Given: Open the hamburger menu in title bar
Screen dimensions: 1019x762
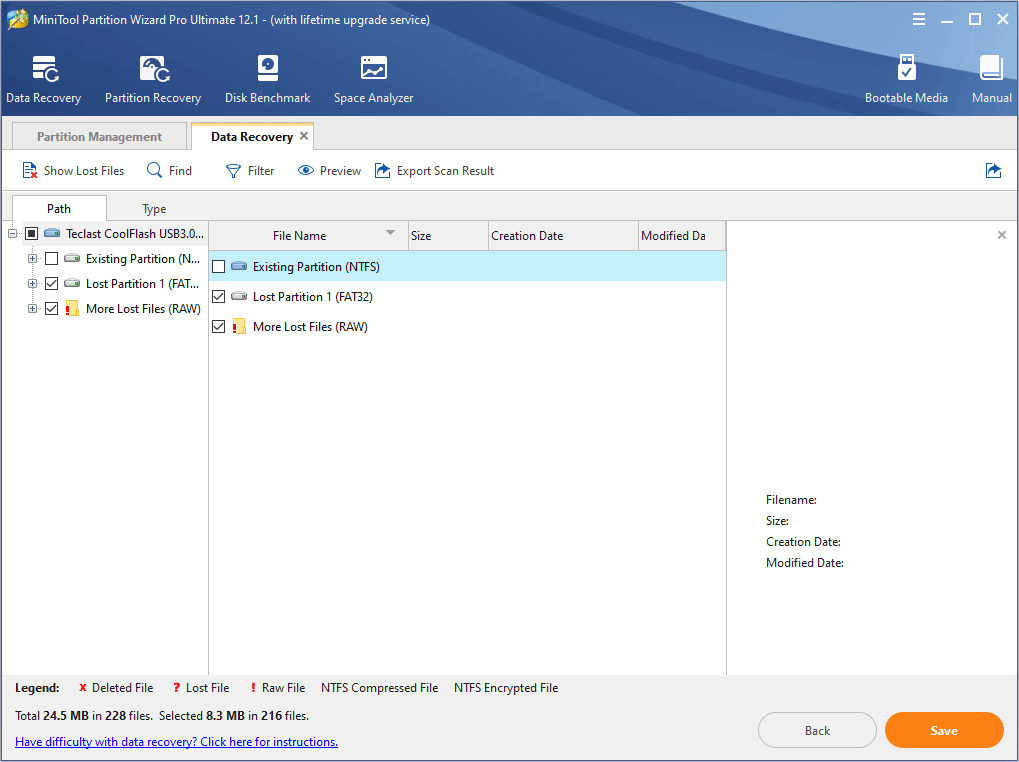Looking at the screenshot, I should point(919,19).
